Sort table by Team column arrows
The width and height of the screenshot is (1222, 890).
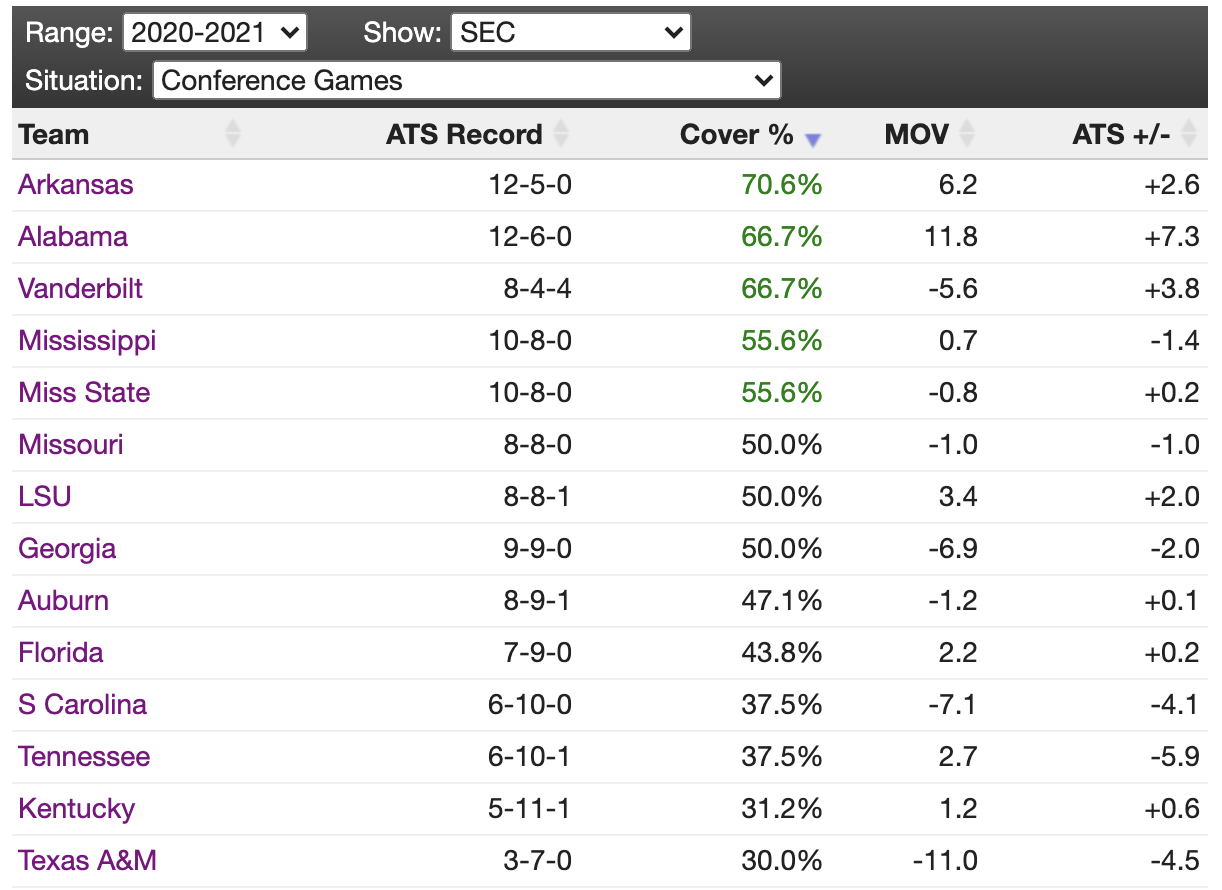(x=233, y=133)
